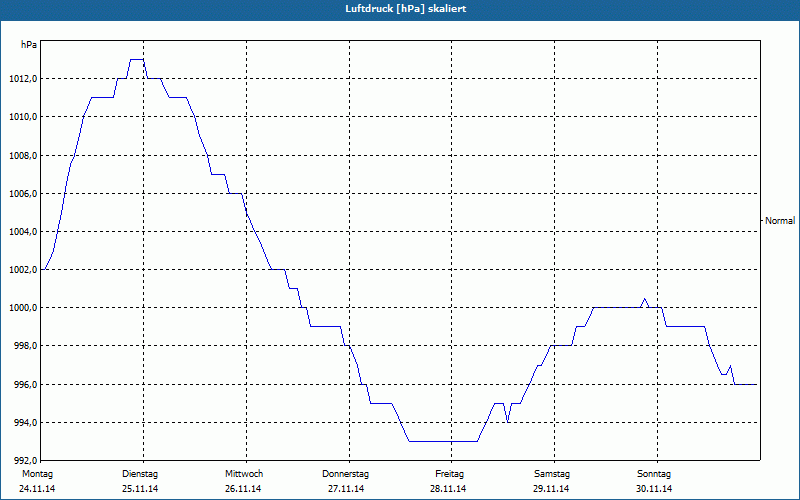Screen dimensions: 800x500
Task: Click the date 29.11.14
Action: pyautogui.click(x=551, y=489)
